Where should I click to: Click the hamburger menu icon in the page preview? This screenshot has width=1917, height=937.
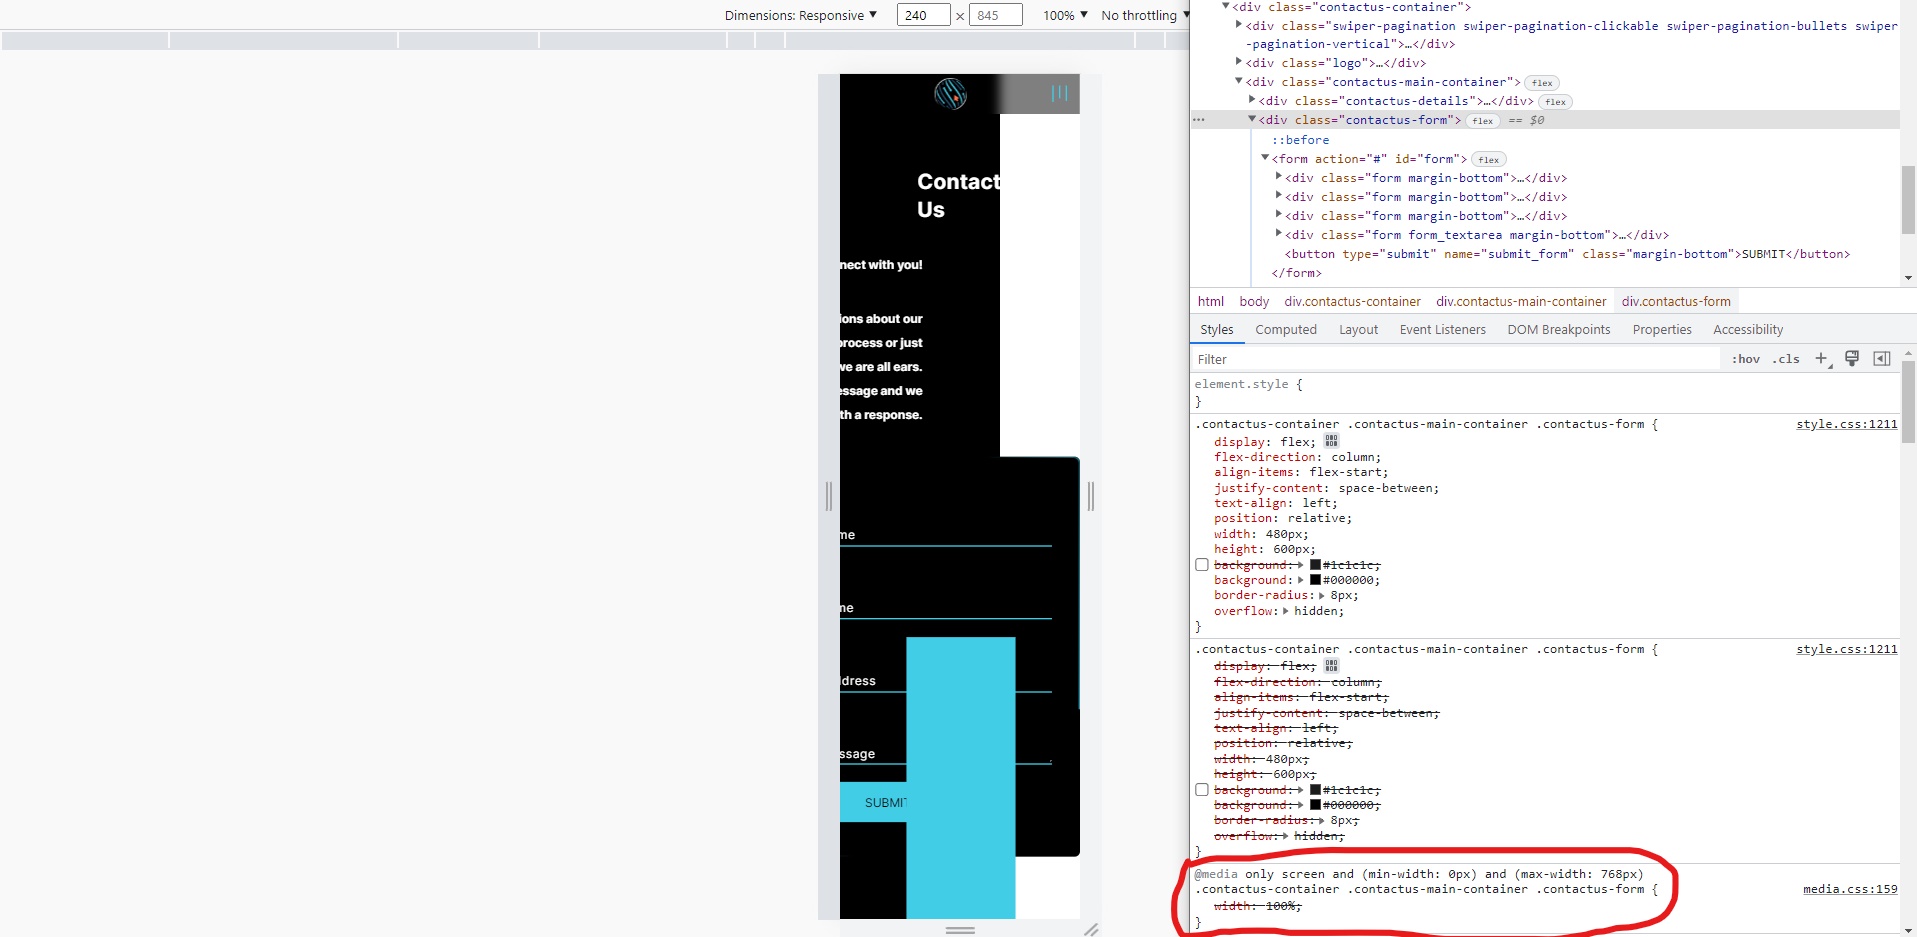click(x=1060, y=93)
